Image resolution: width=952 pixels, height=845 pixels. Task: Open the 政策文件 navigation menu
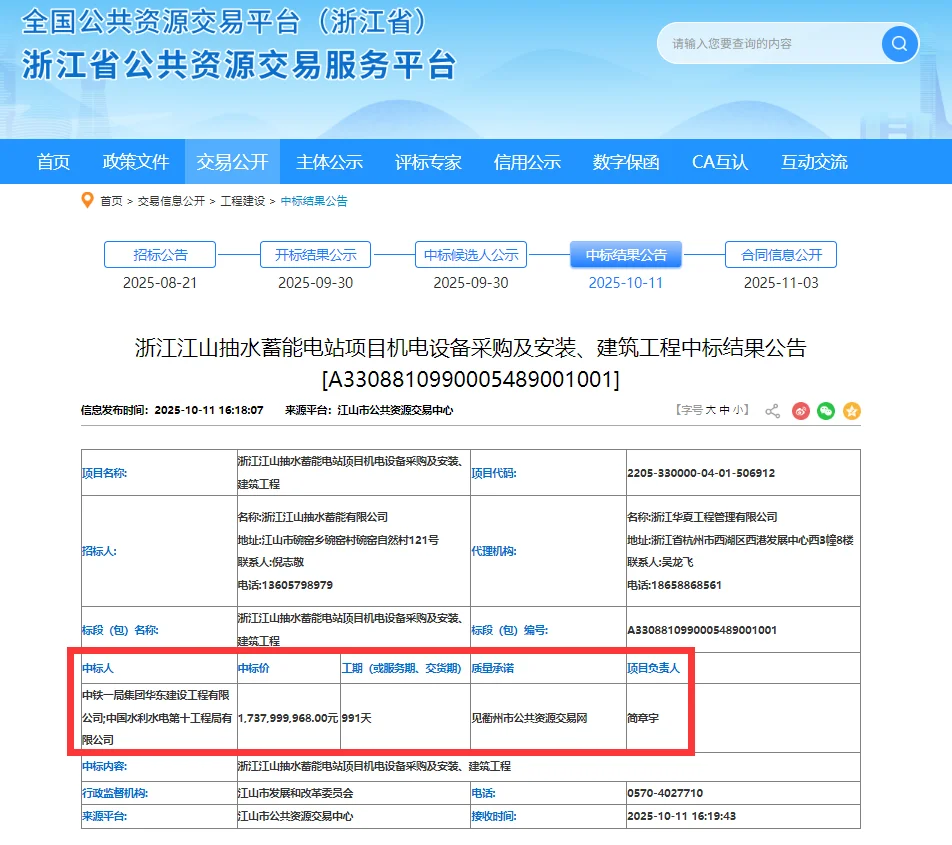coord(135,161)
